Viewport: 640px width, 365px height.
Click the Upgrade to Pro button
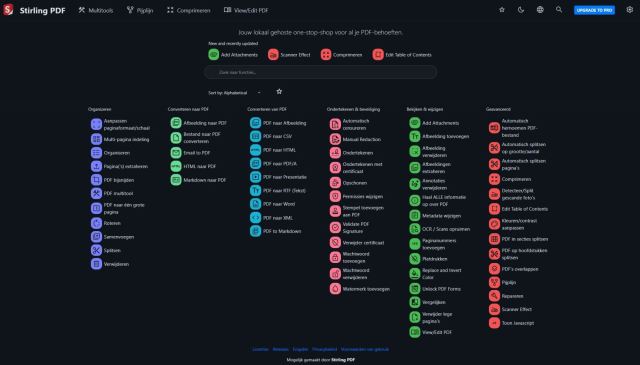tap(594, 10)
